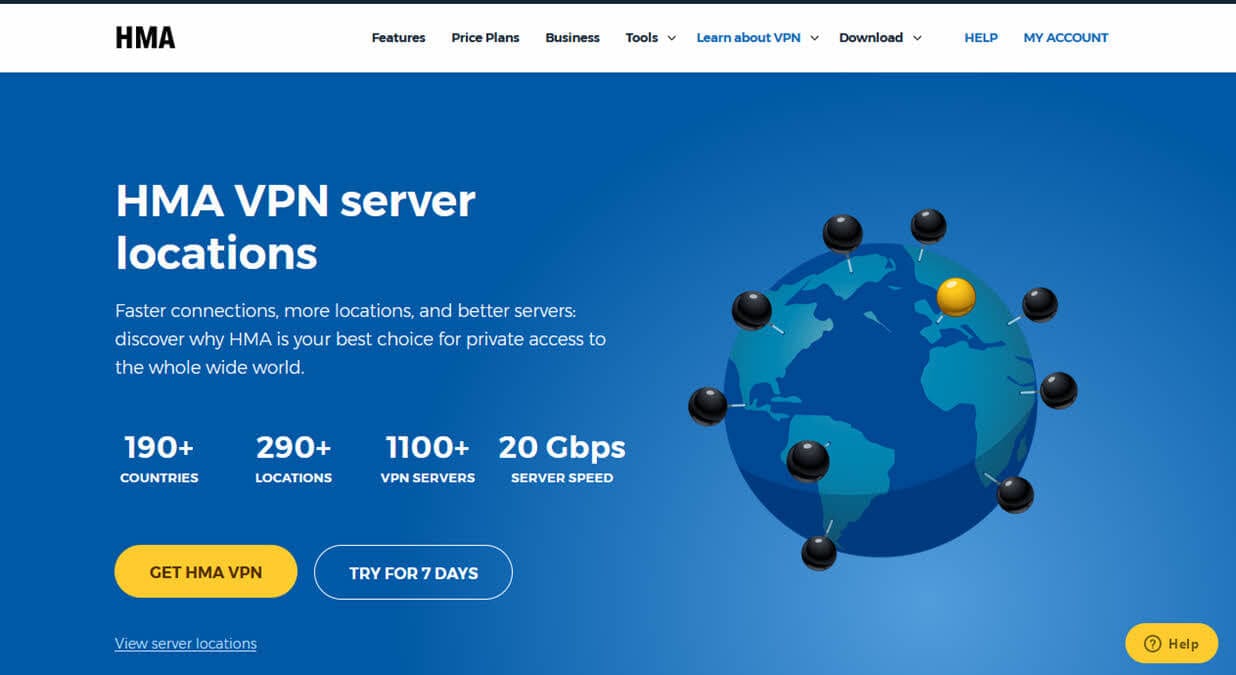Click the black pin on South America
The height and width of the screenshot is (675, 1236).
(808, 460)
